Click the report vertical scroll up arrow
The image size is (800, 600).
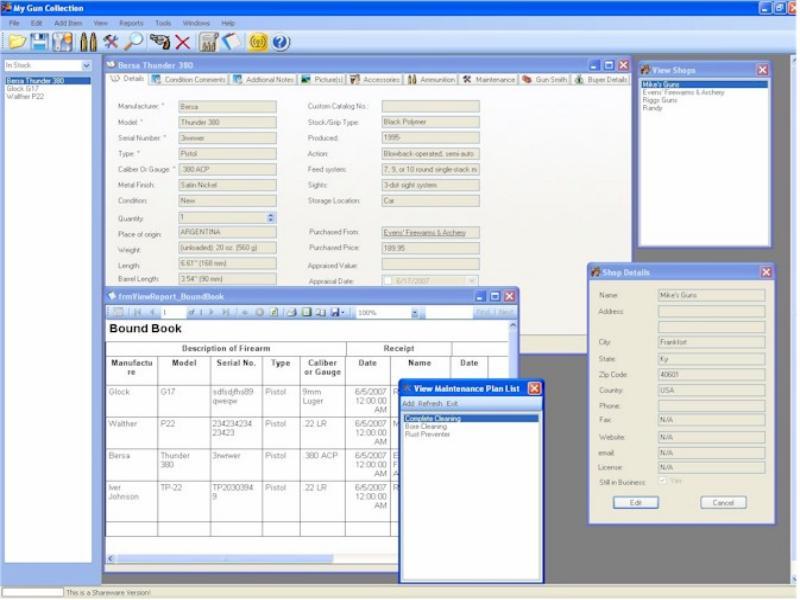[512, 326]
